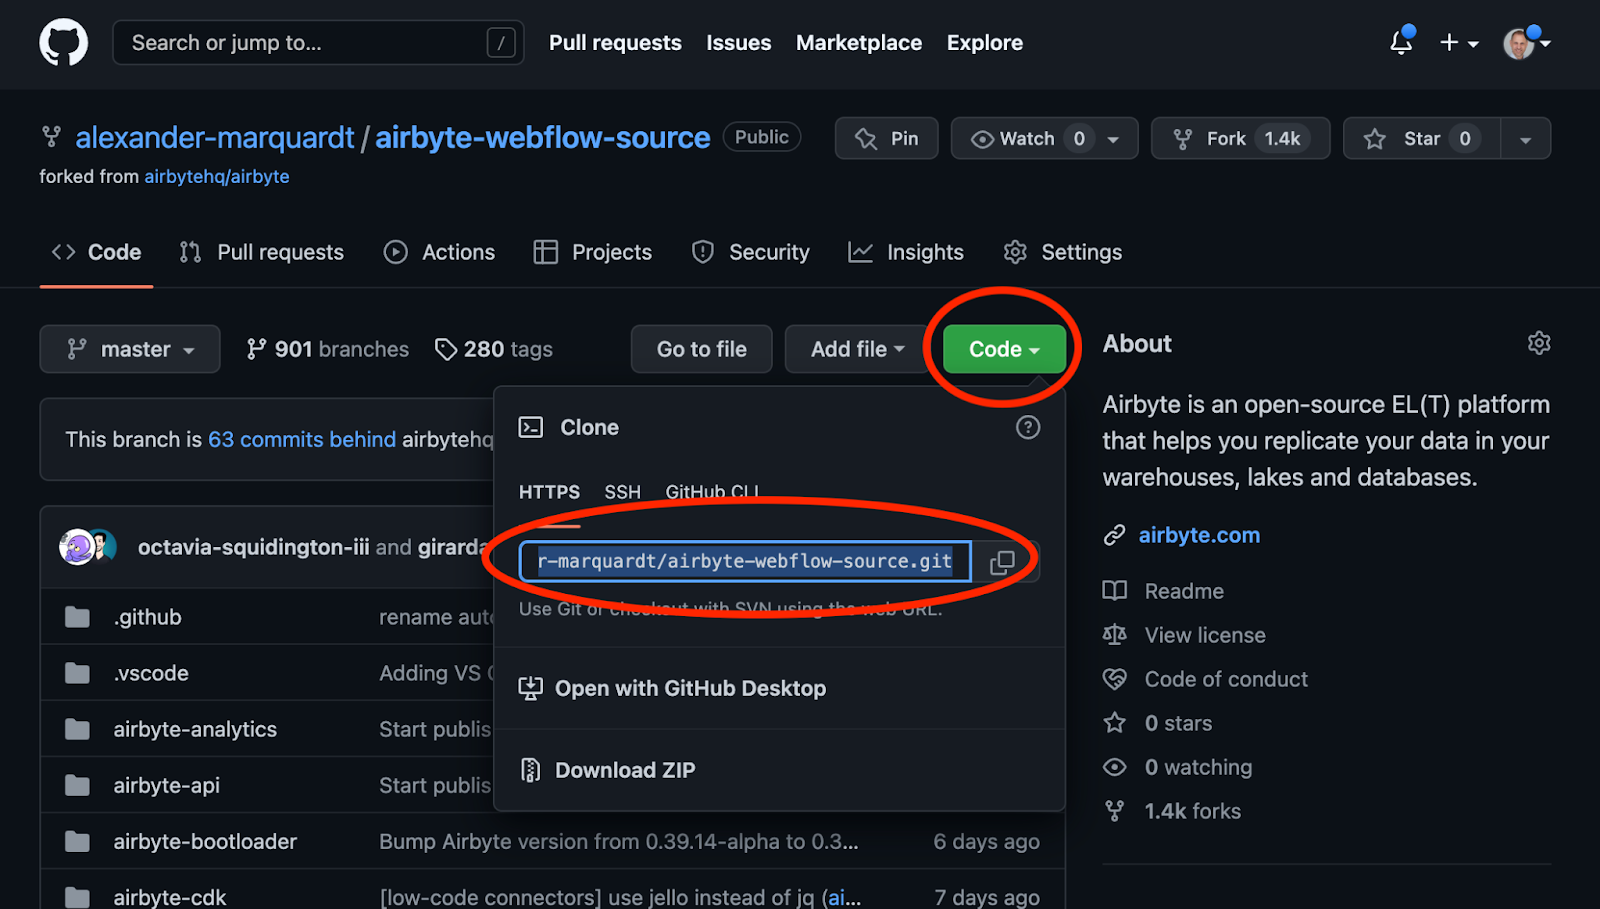Open notifications via the bell icon

(x=1400, y=42)
